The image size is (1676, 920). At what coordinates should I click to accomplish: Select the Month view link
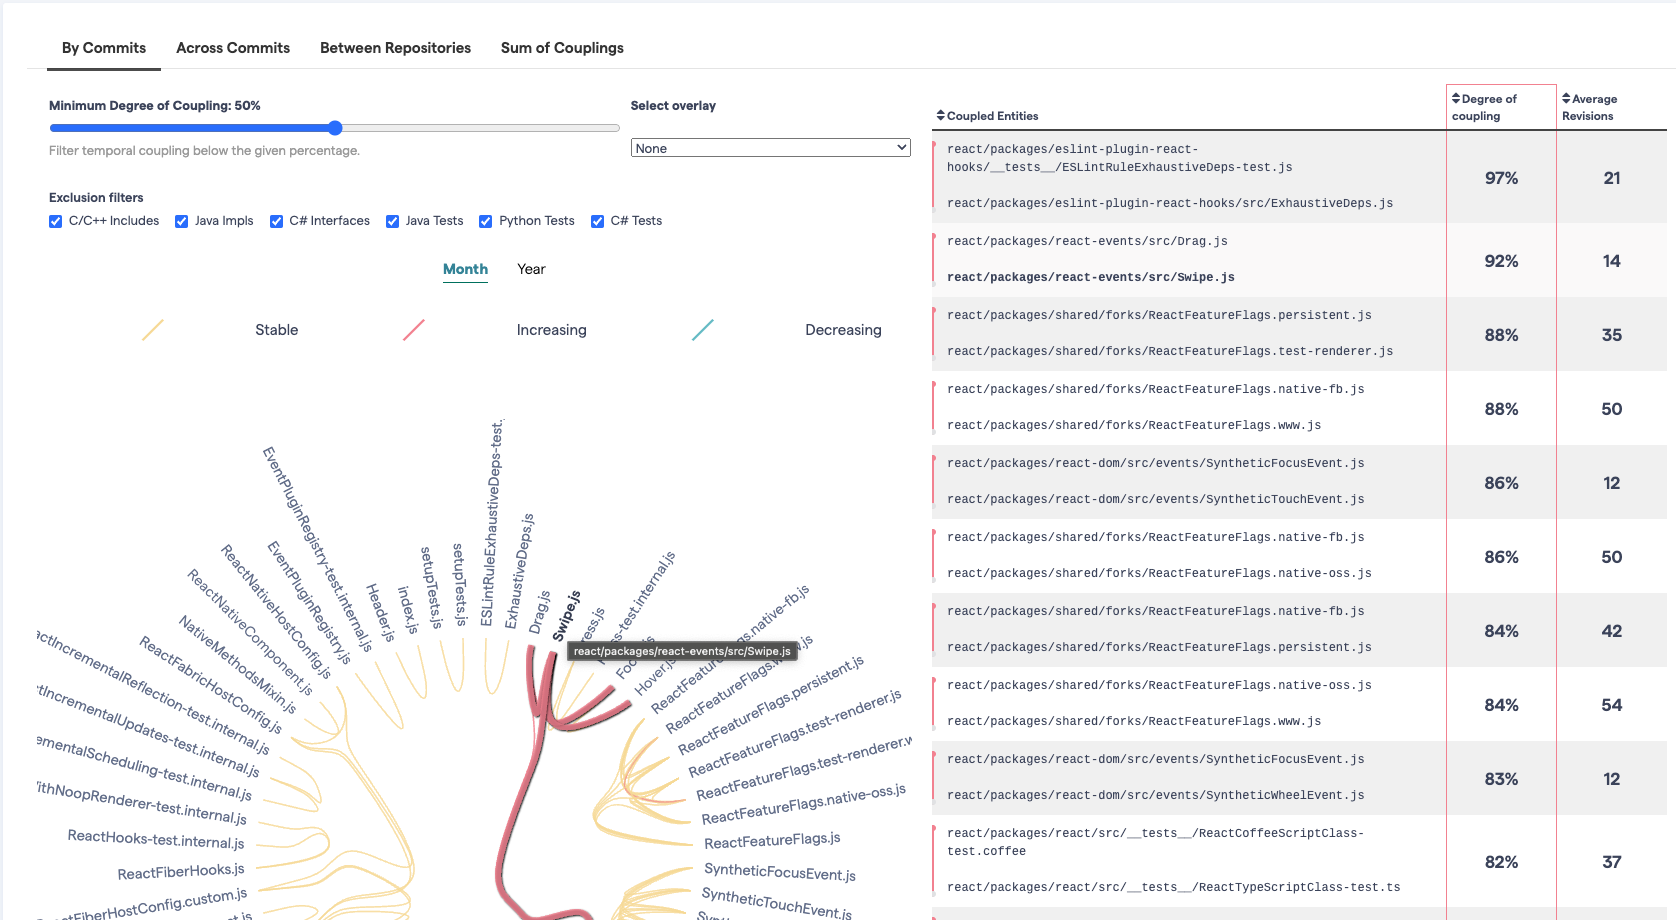click(465, 269)
